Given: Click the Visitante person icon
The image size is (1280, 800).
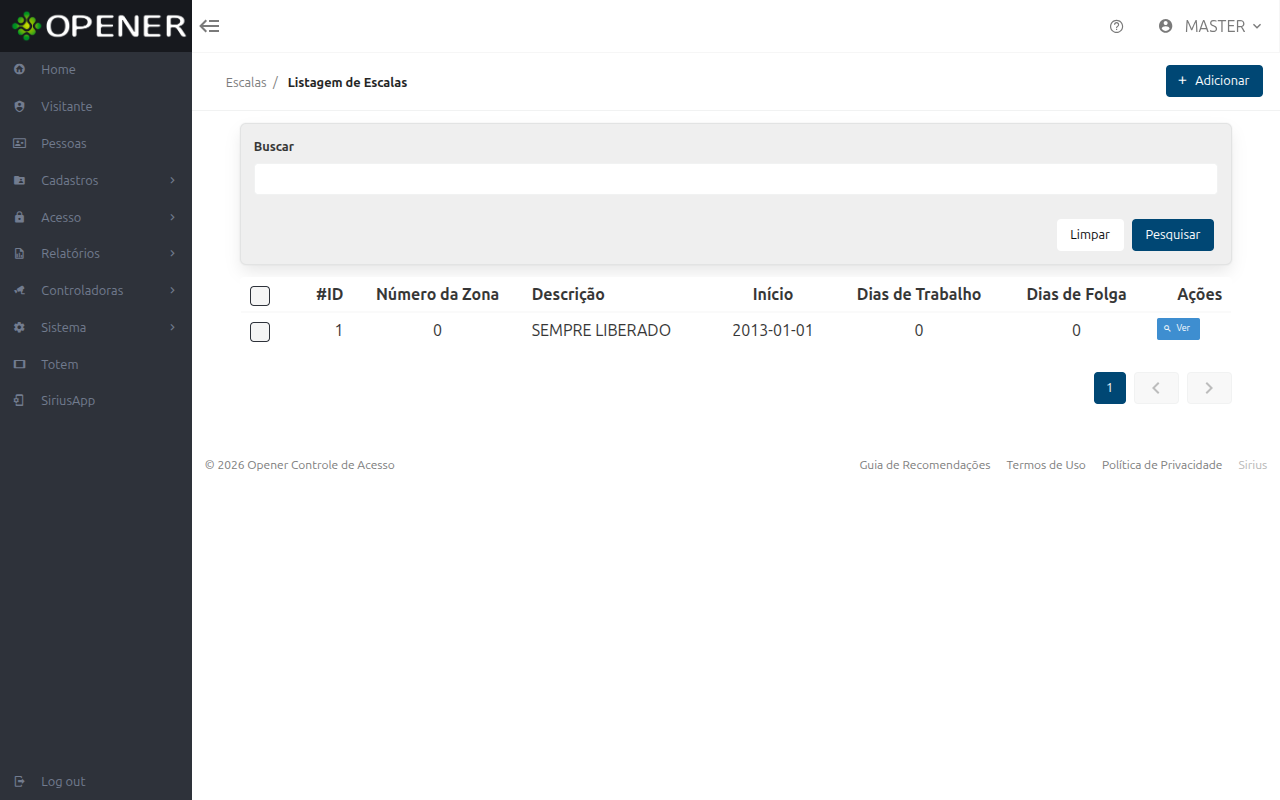Looking at the screenshot, I should [19, 107].
